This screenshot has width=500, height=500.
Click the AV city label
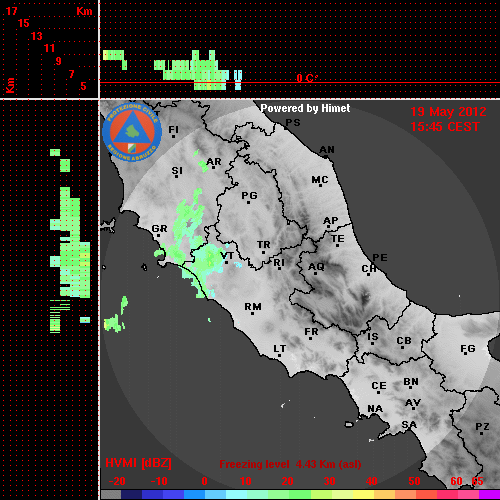pyautogui.click(x=413, y=403)
